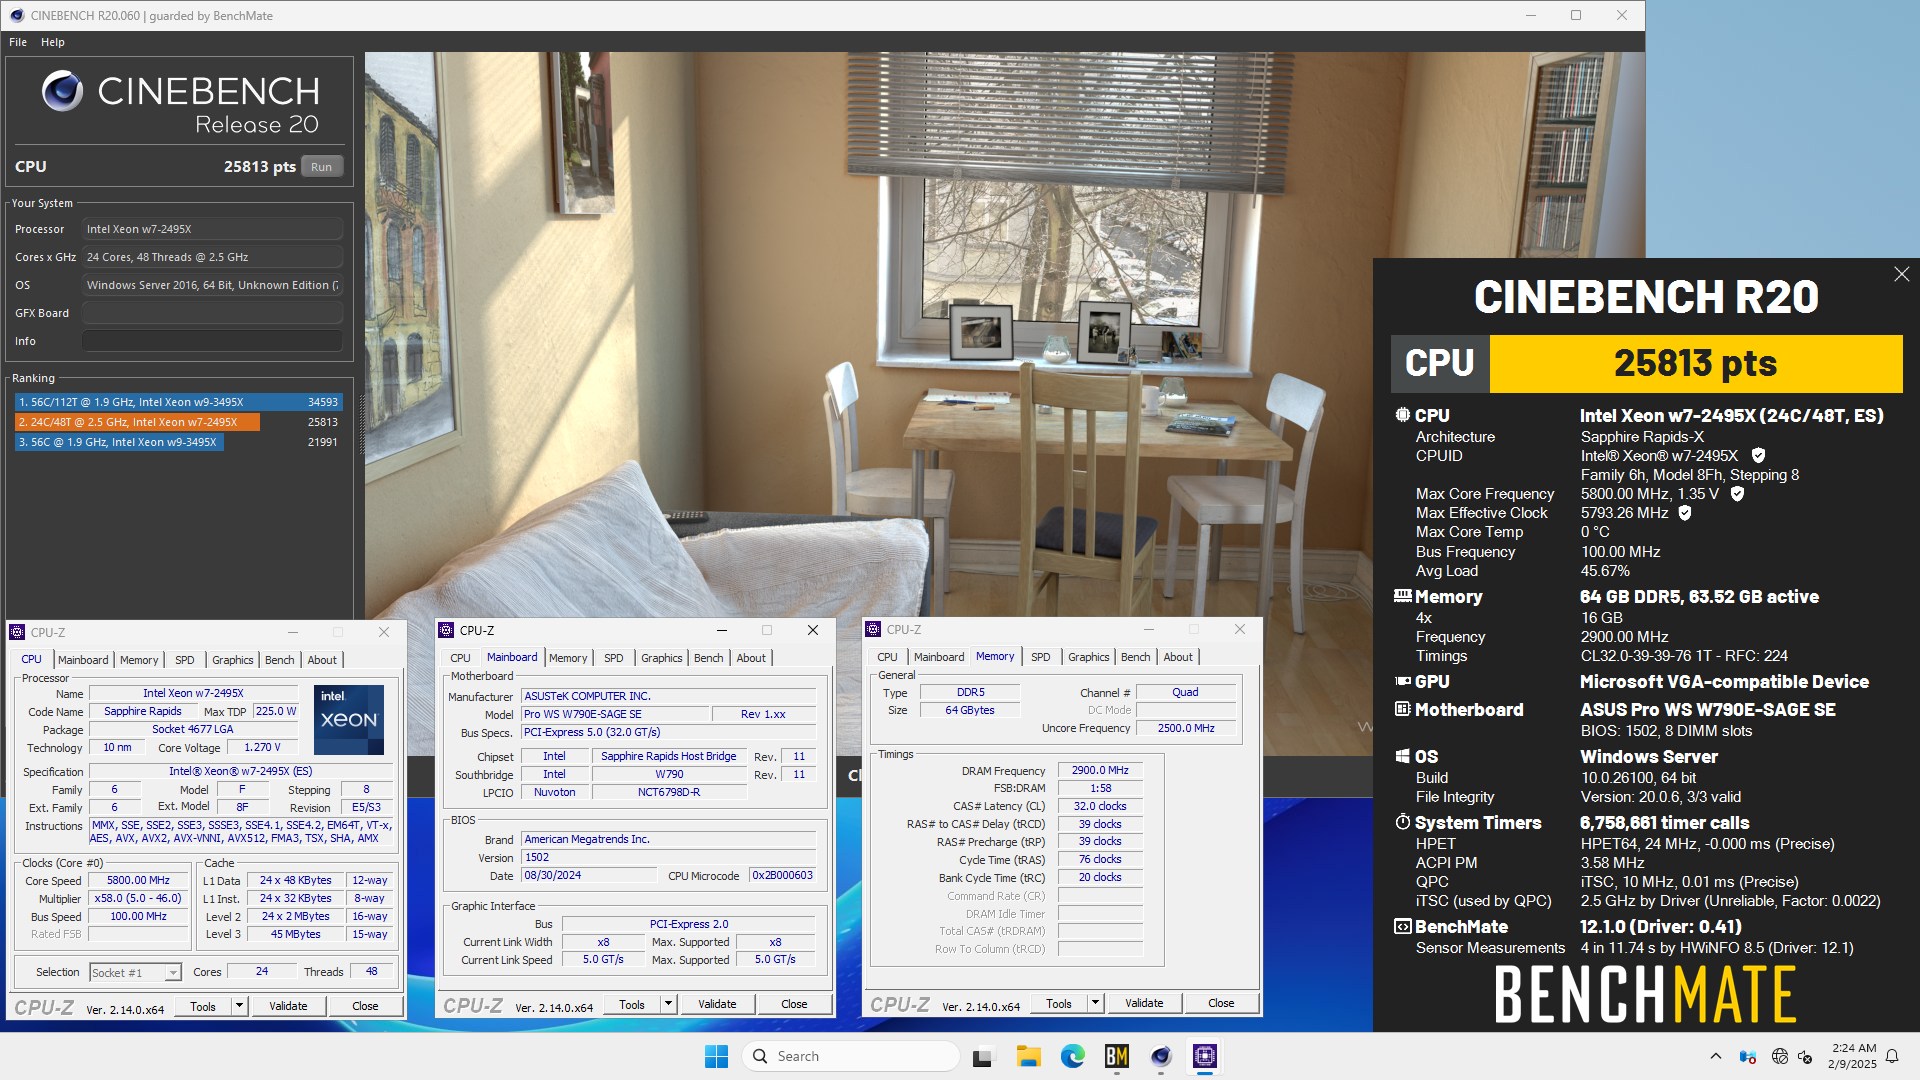Select ranking entry 56C @ 1.9 GHz 21991
1920x1080 pixels.
(x=179, y=442)
